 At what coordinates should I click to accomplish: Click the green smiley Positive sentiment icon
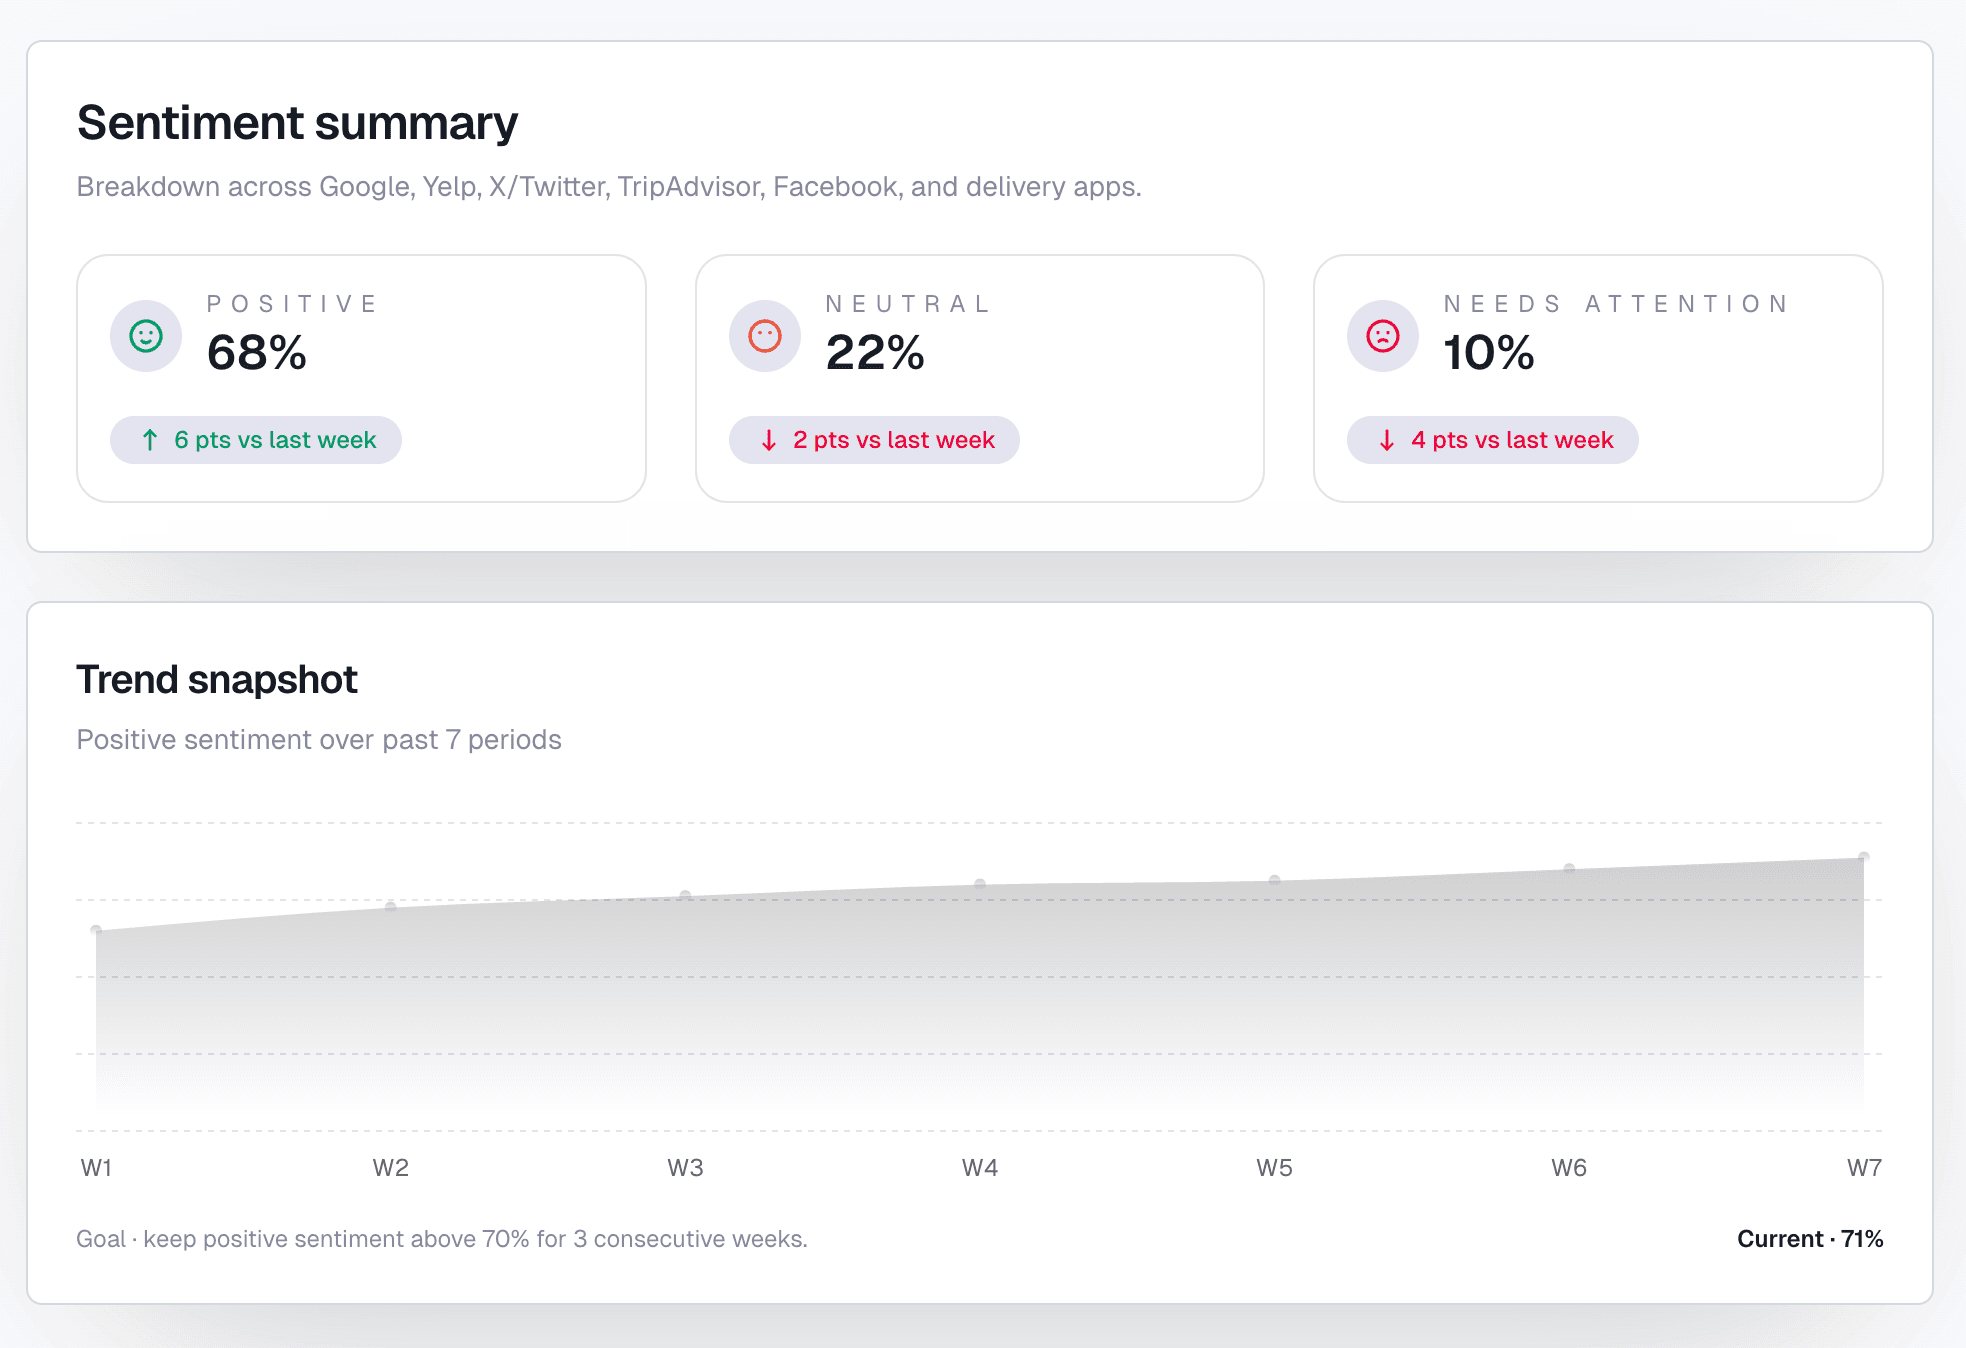click(x=146, y=336)
